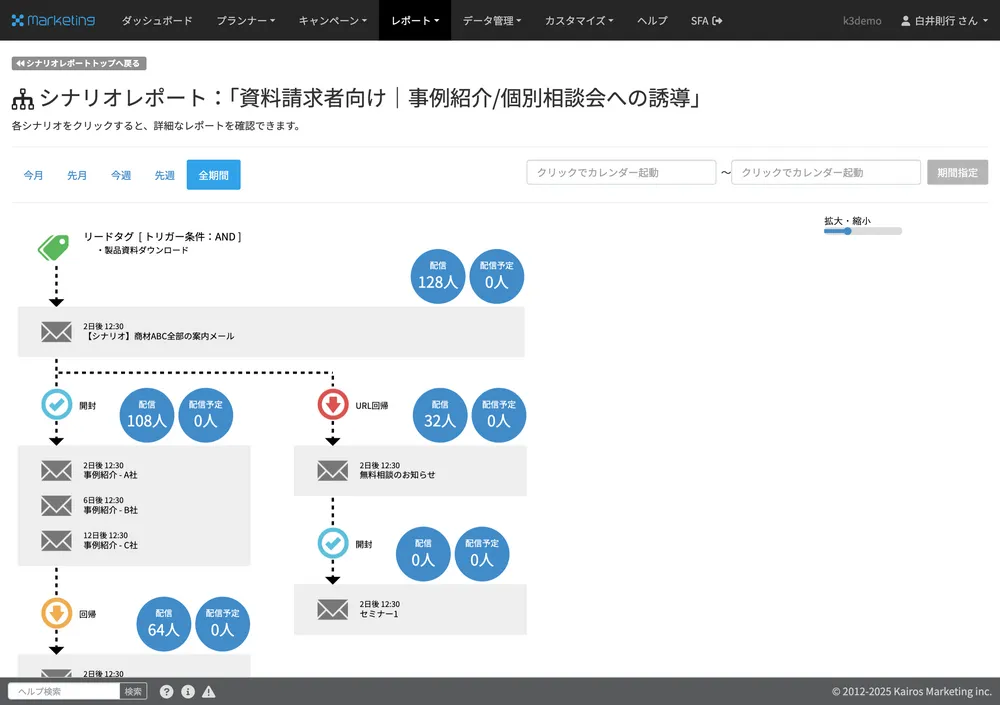
Task: Click the Kairos Marketing logo
Action: (52, 20)
